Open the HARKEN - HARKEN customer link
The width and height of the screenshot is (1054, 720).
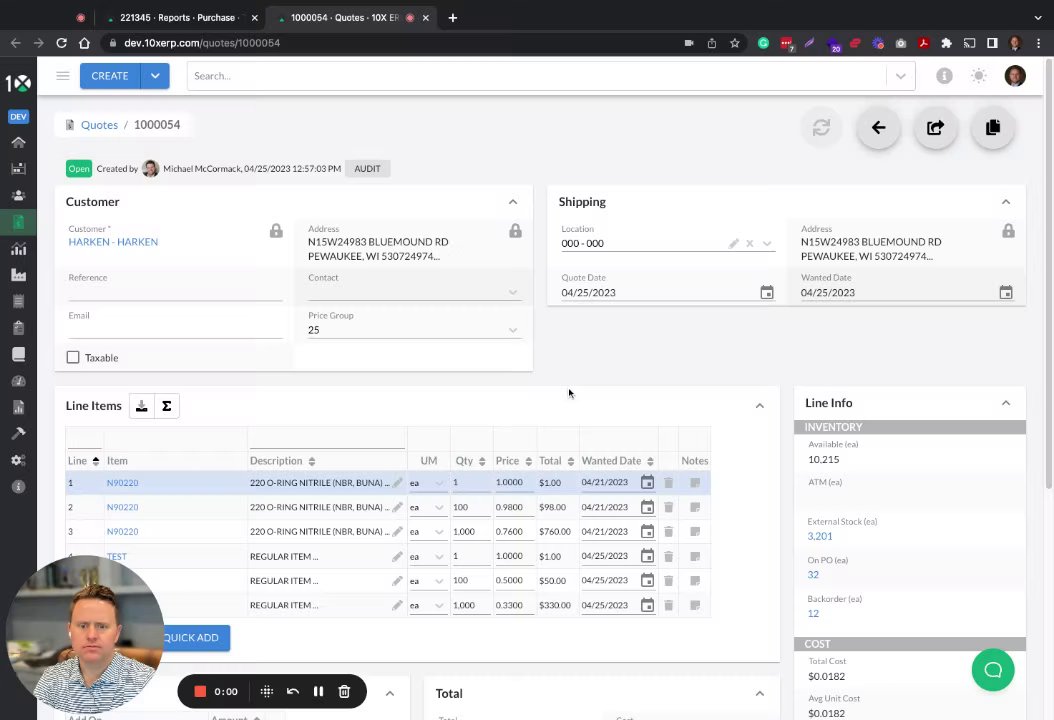click(113, 242)
